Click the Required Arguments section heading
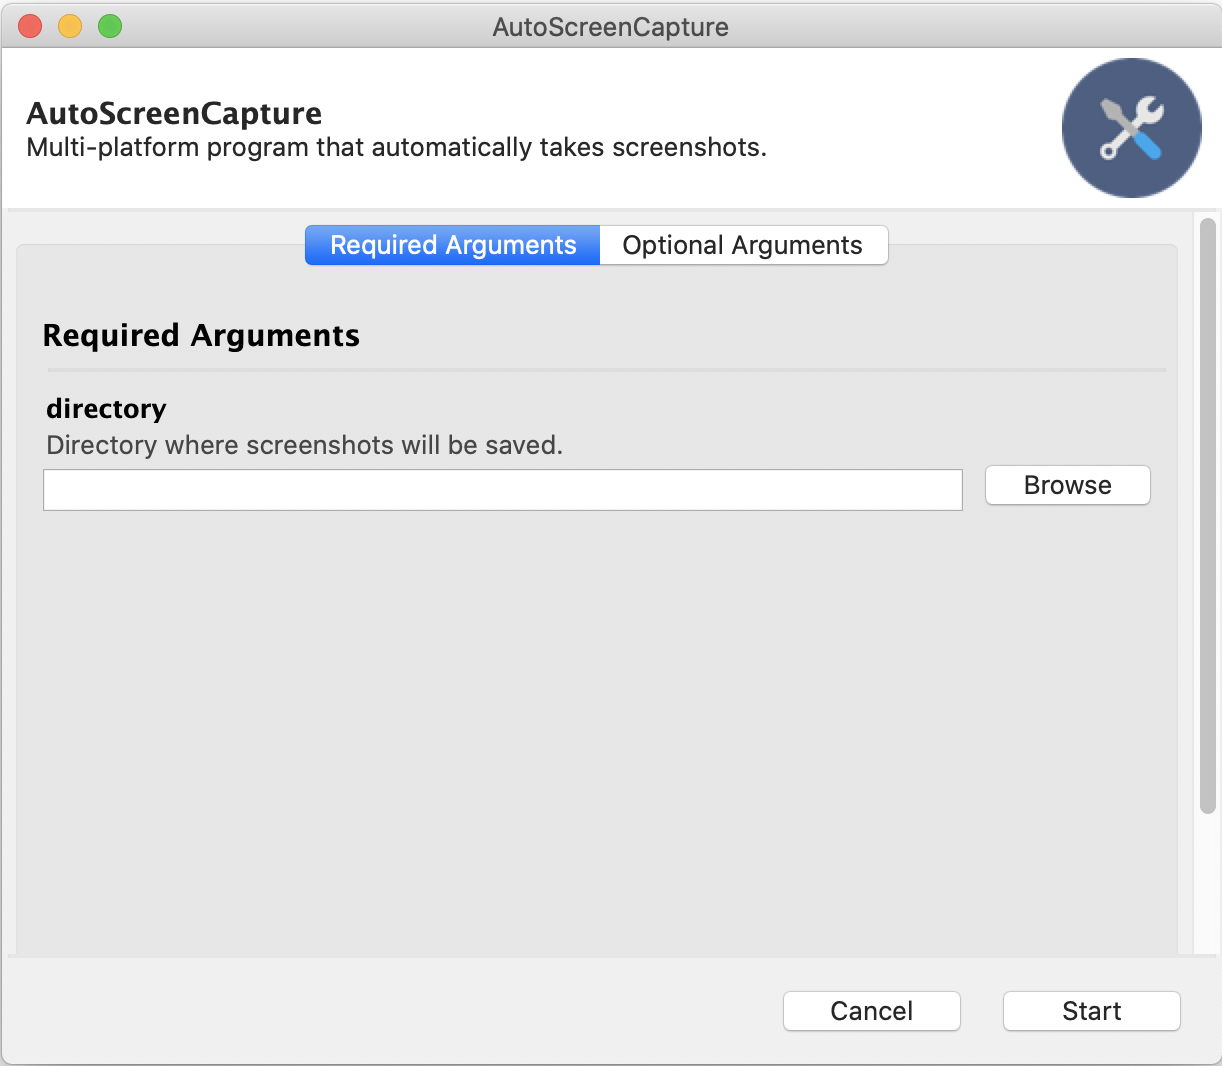 200,335
